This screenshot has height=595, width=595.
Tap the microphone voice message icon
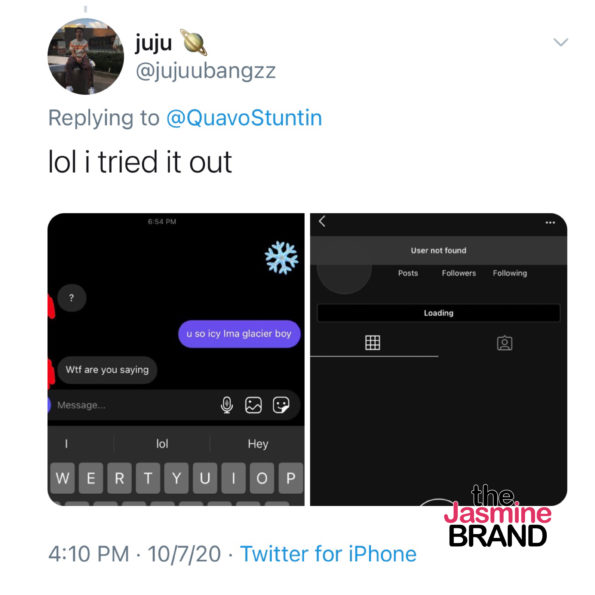click(x=227, y=405)
